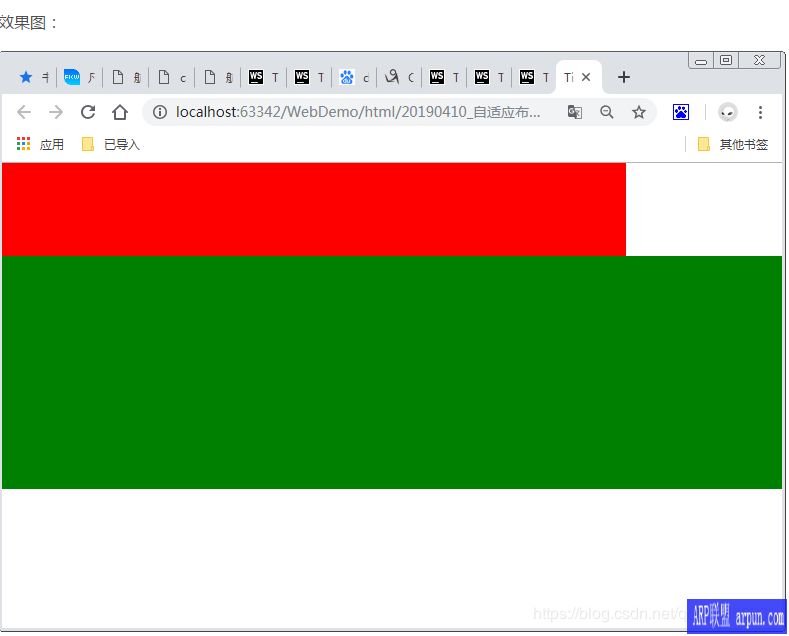View site information for localhost
Viewport: 789px width, 636px height.
click(159, 112)
